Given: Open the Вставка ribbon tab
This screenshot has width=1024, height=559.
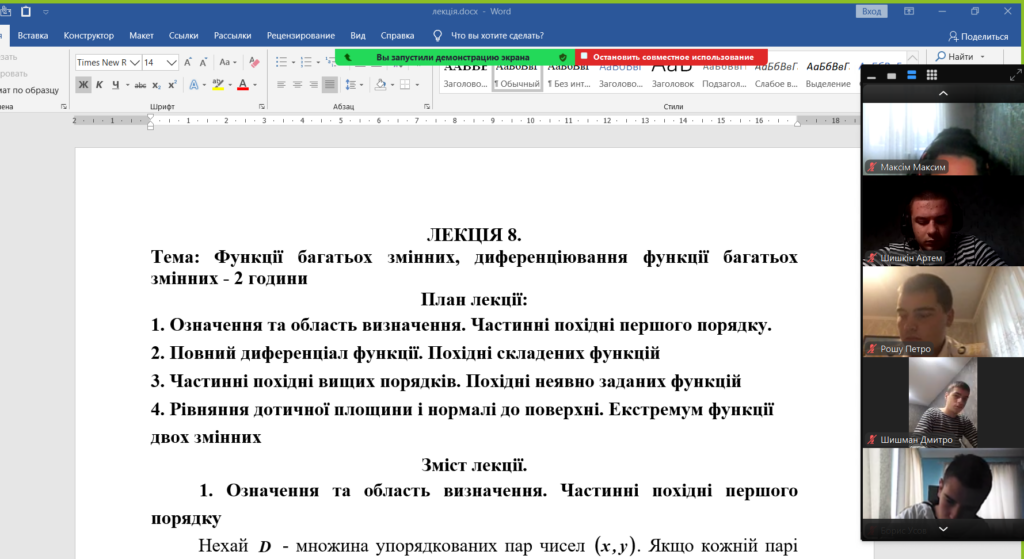Looking at the screenshot, I should click(x=33, y=36).
